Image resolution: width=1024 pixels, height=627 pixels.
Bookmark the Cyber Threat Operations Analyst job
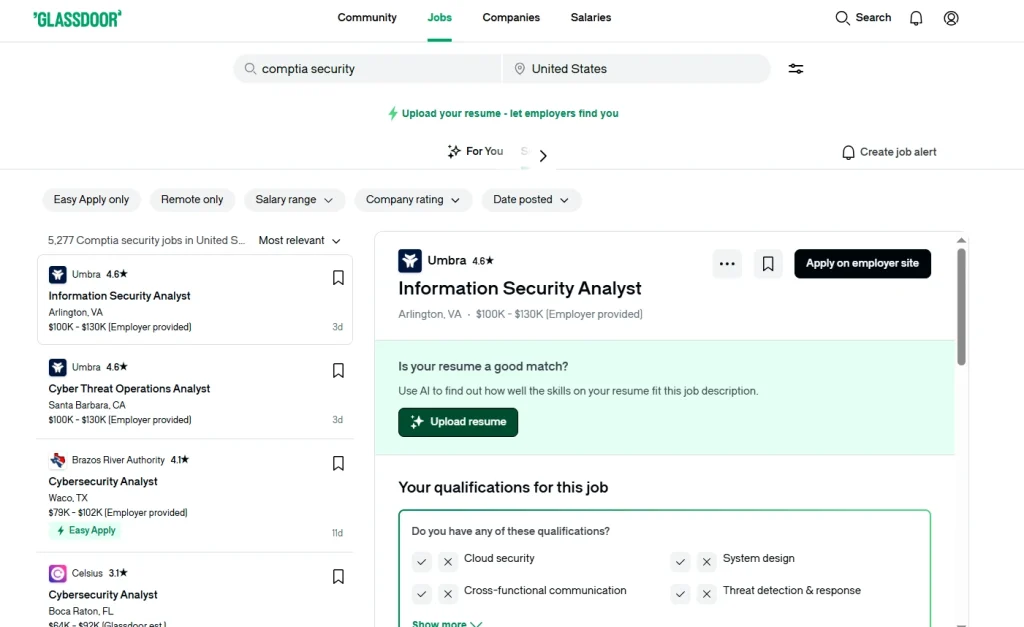338,370
